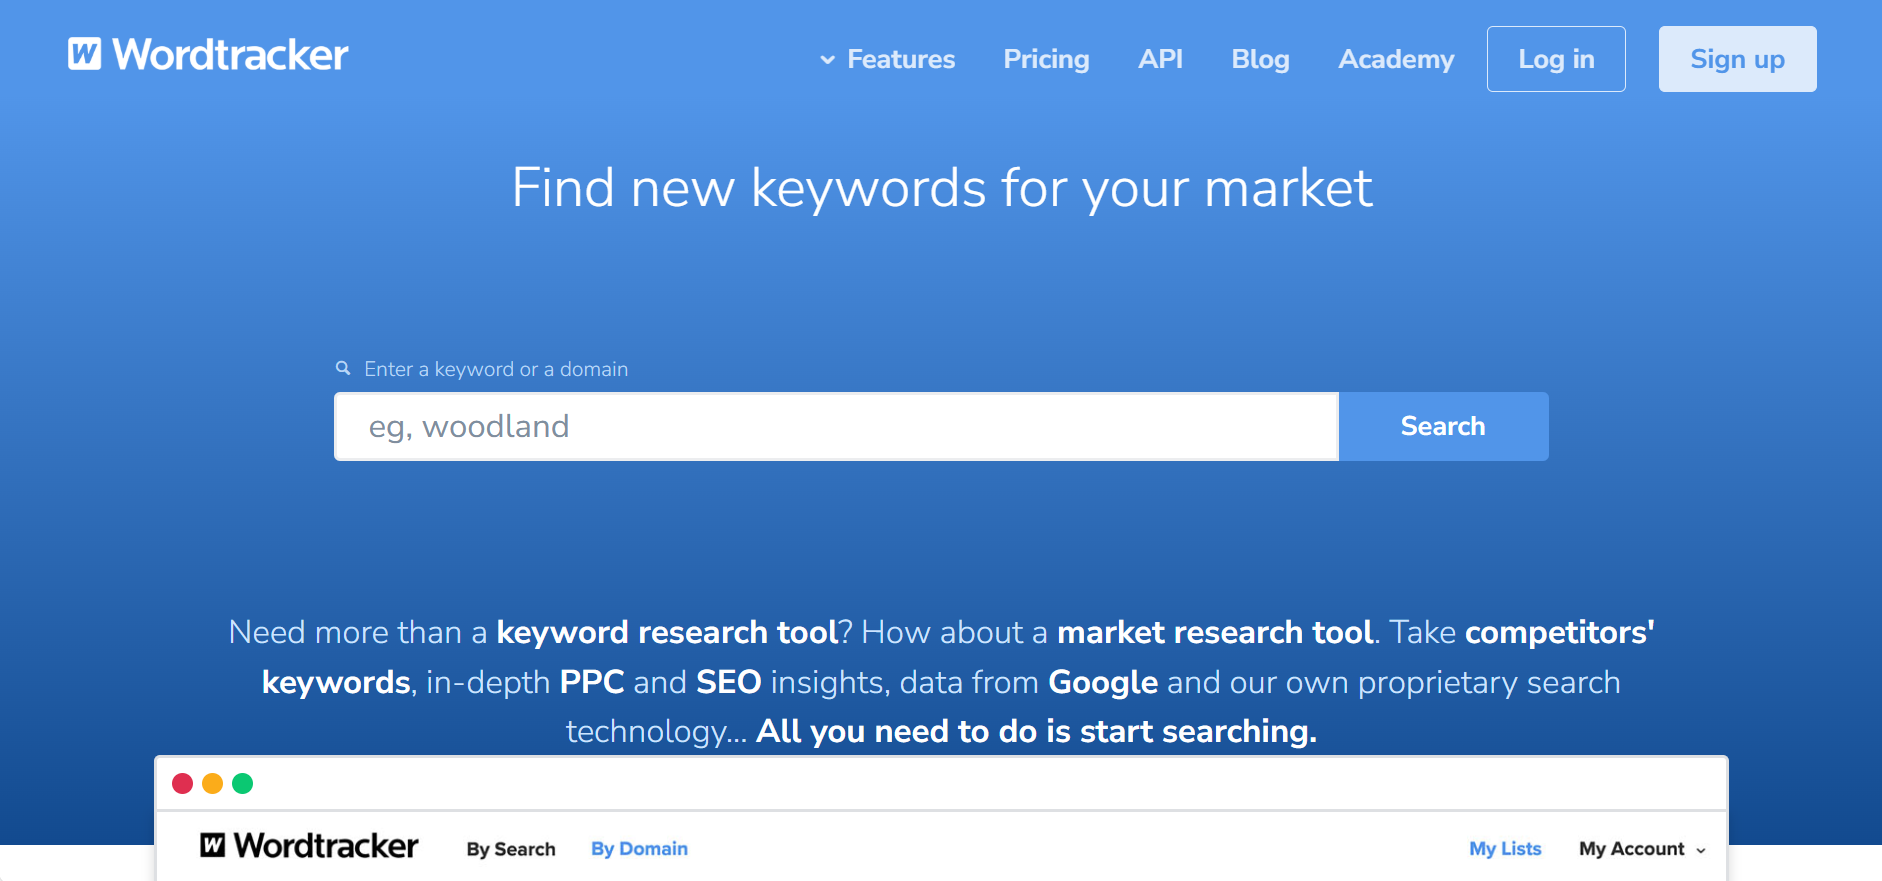Open the Pricing page
The image size is (1882, 881).
tap(1046, 59)
